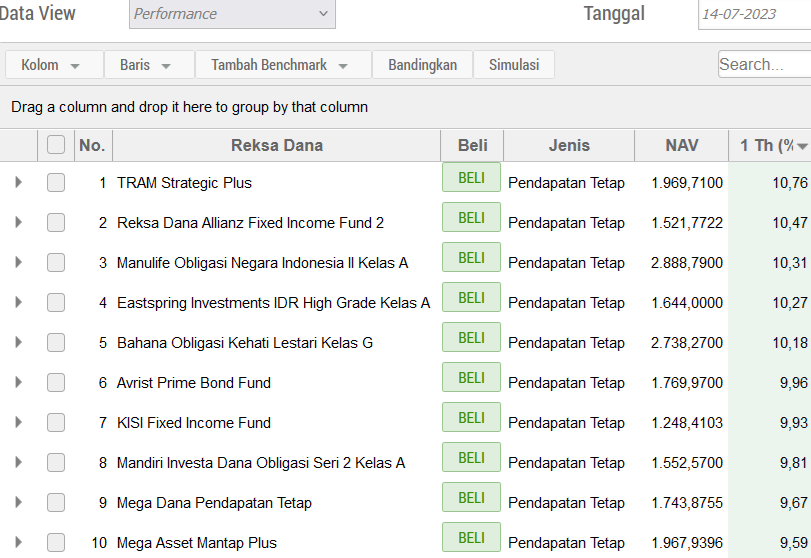Select NAV value 2.888,7900
The width and height of the screenshot is (811, 558).
tap(687, 263)
